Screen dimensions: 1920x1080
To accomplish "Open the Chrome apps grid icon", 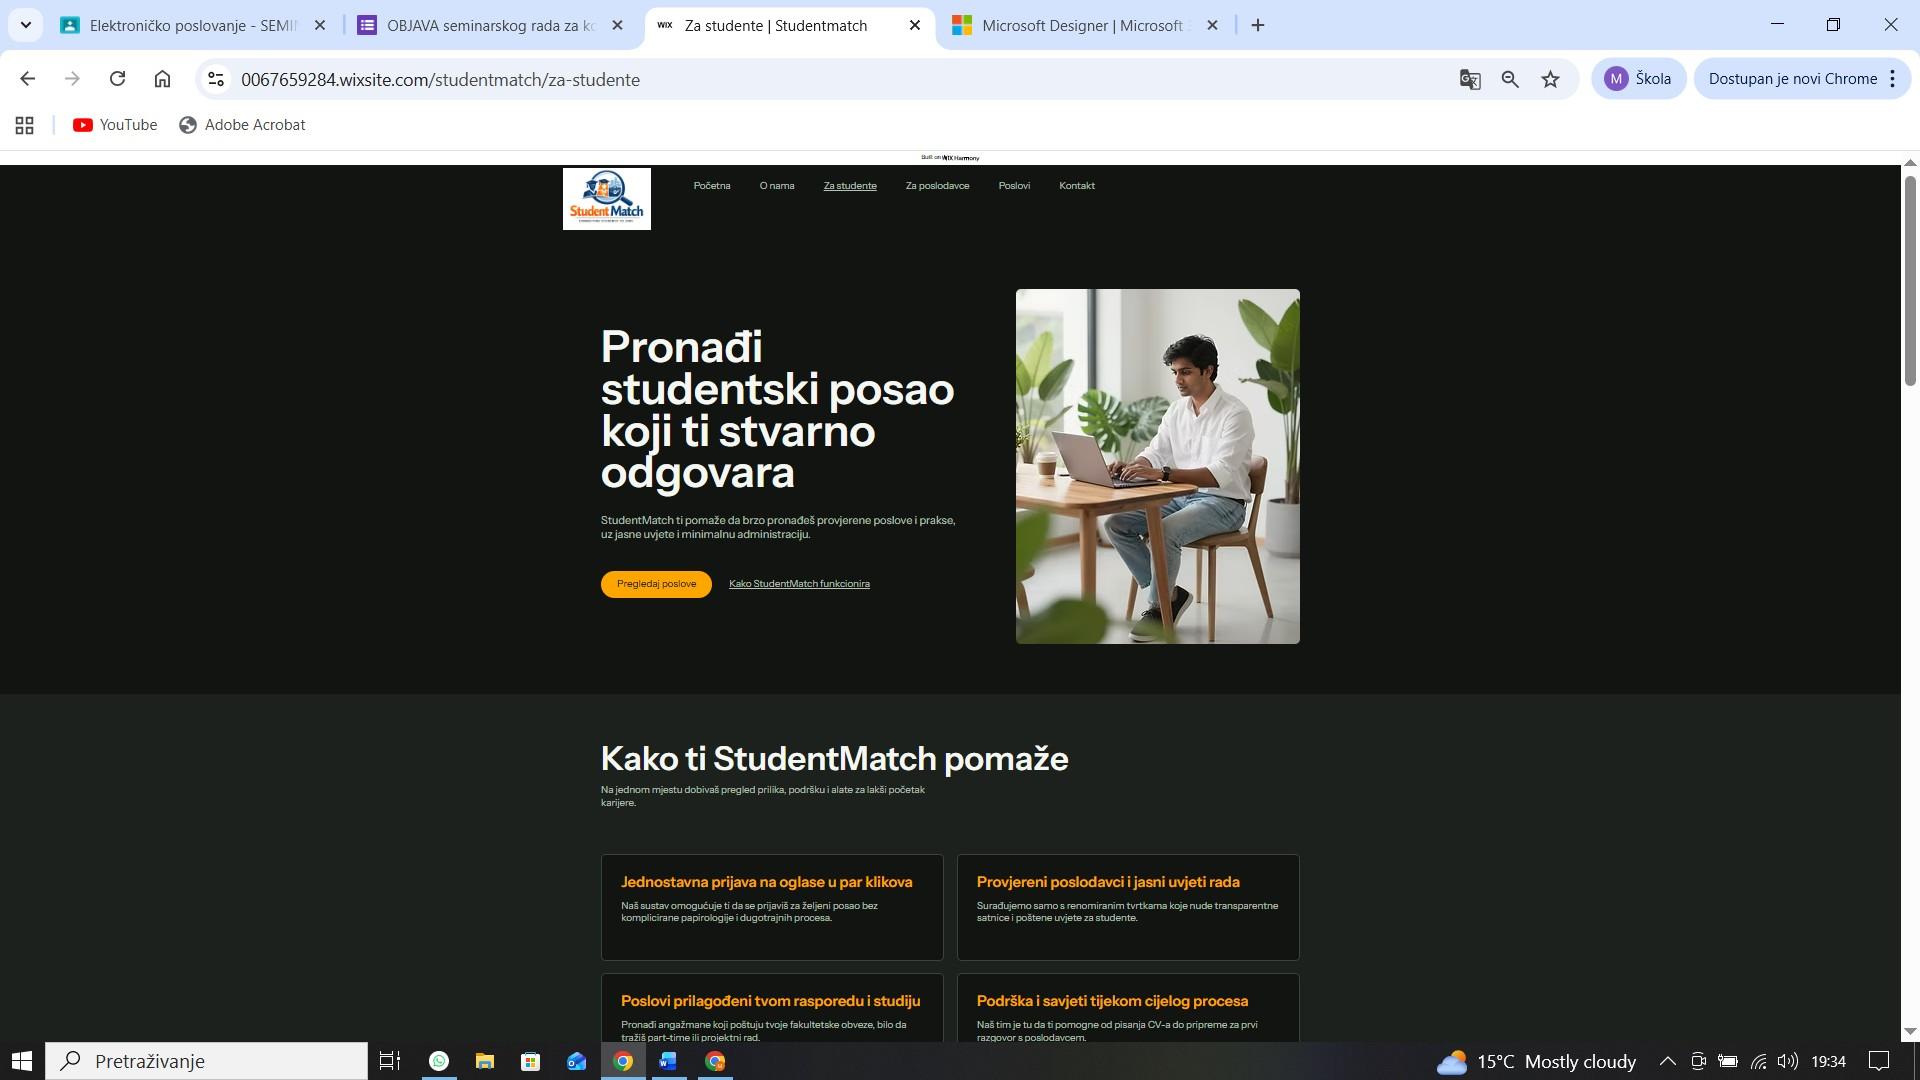I will [25, 125].
